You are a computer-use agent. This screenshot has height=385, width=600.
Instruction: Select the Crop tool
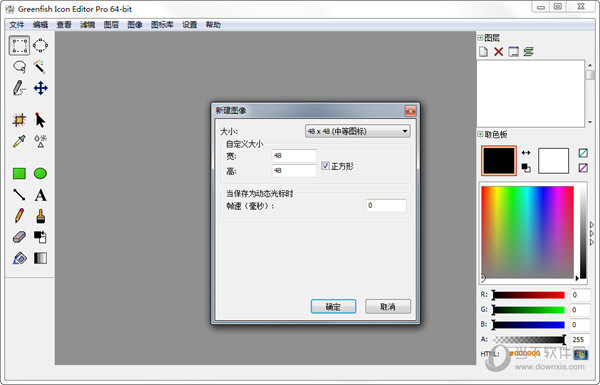(x=19, y=120)
